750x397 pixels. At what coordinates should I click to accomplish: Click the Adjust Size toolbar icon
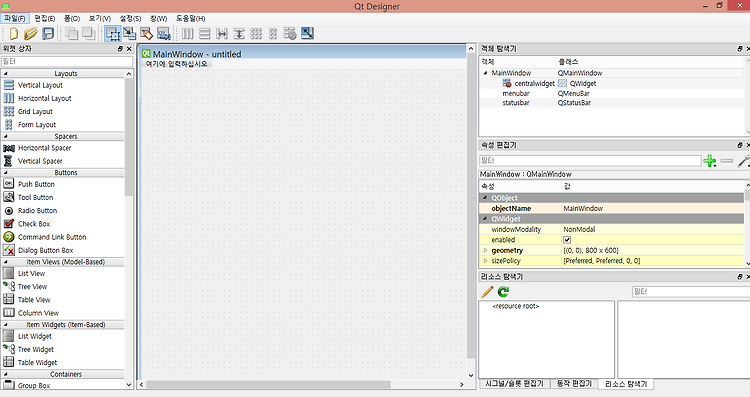pyautogui.click(x=308, y=33)
